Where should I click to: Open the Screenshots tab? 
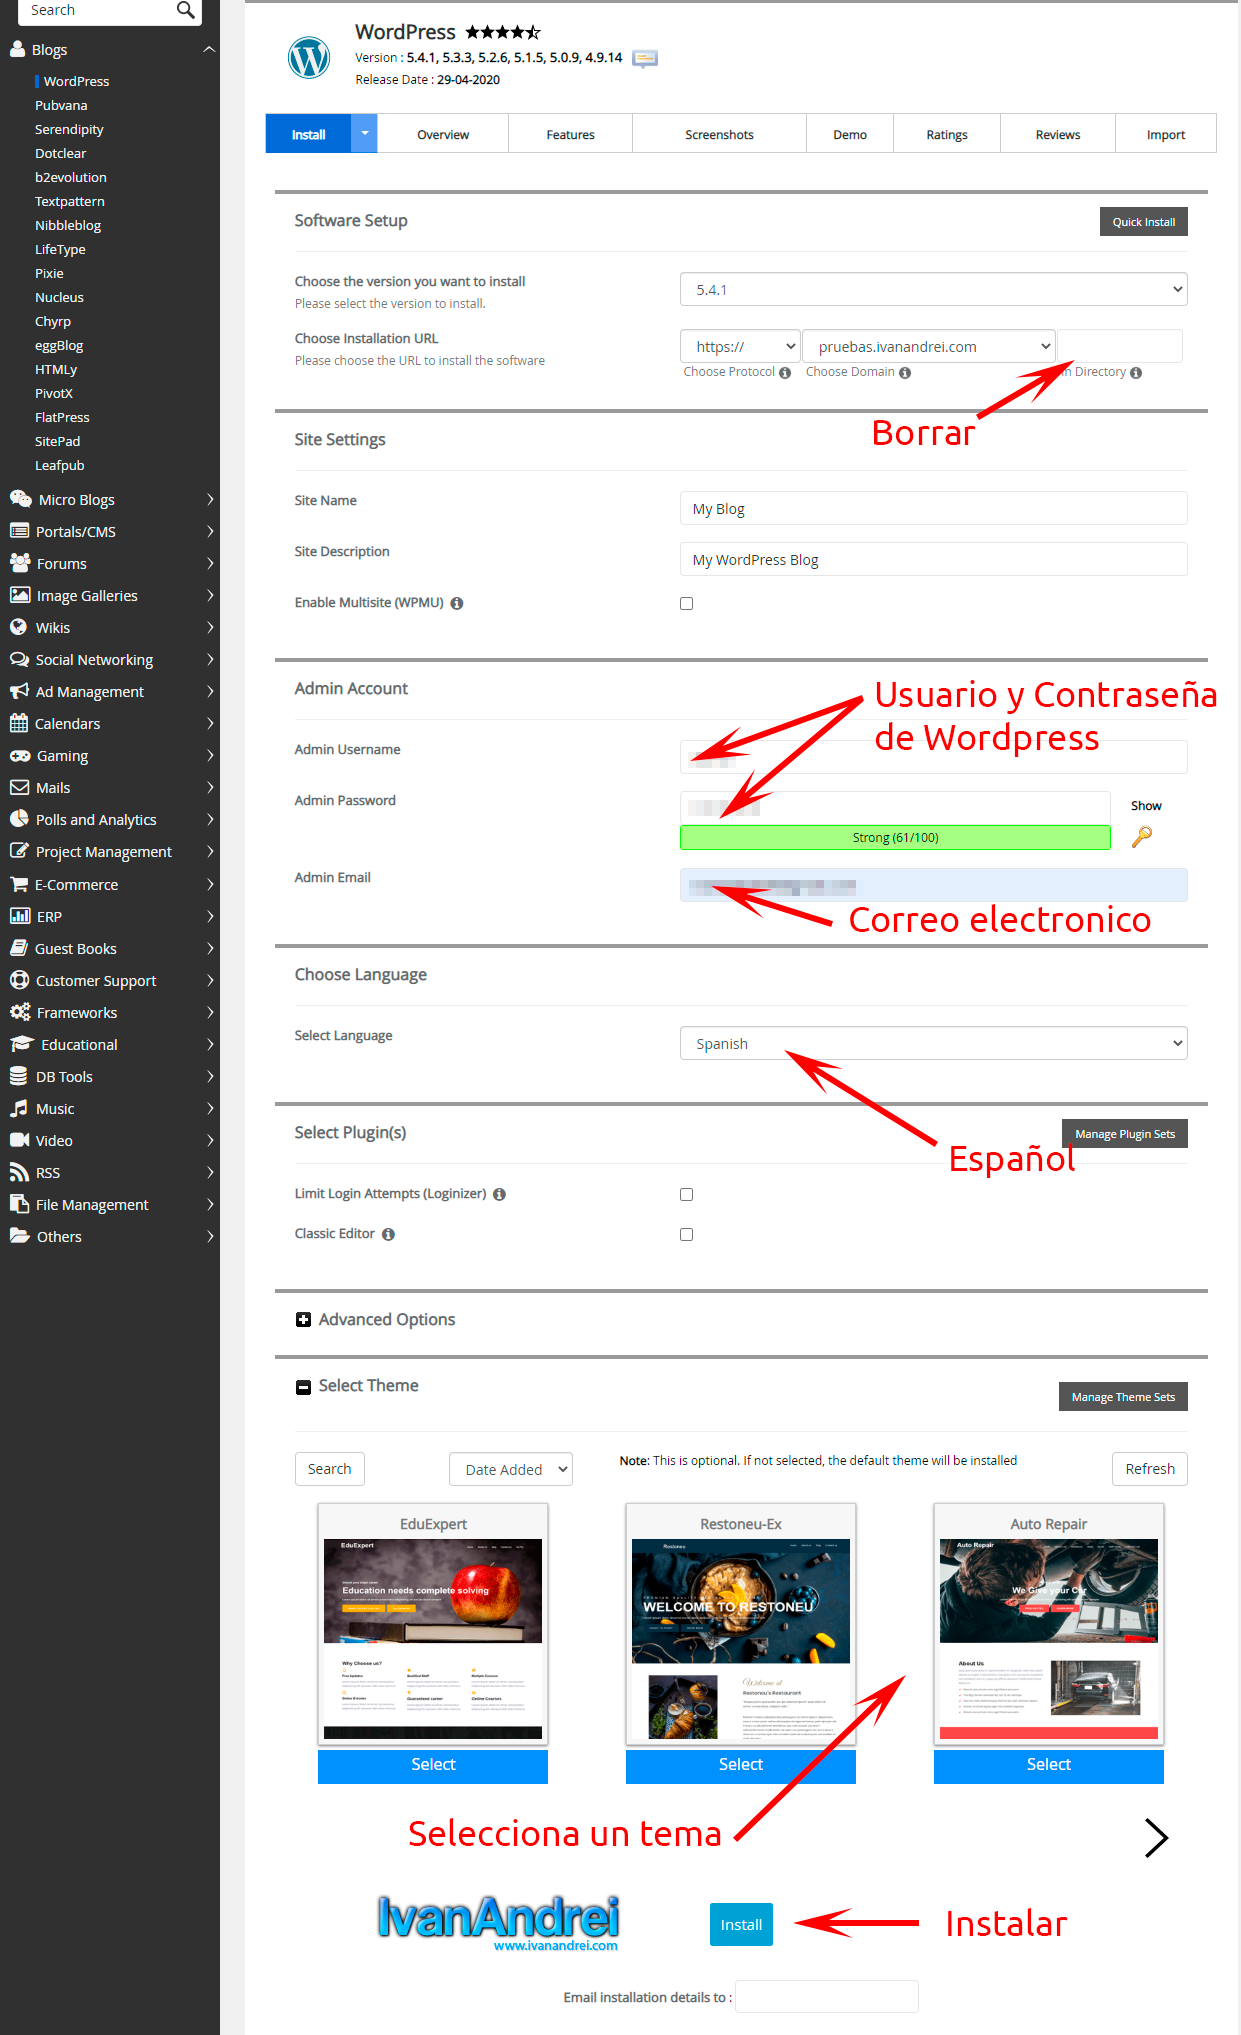click(x=719, y=134)
